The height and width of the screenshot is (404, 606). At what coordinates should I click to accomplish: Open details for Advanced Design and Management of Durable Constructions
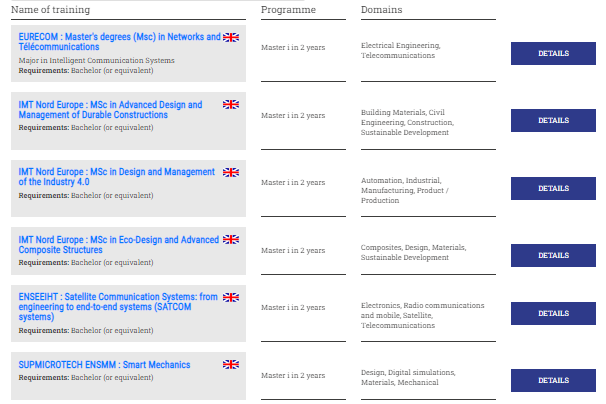pos(553,121)
